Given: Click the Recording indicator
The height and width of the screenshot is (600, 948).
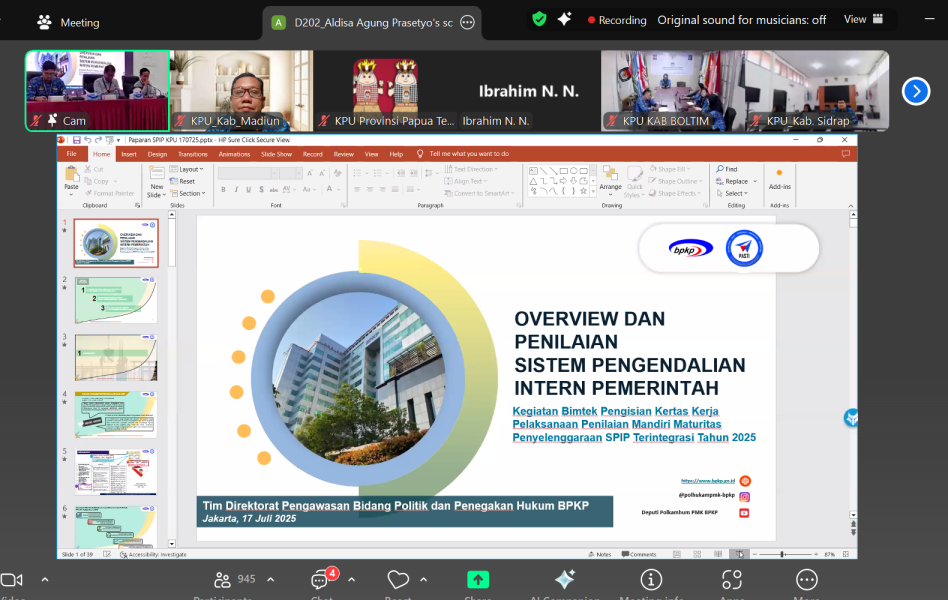Looking at the screenshot, I should click(x=617, y=20).
